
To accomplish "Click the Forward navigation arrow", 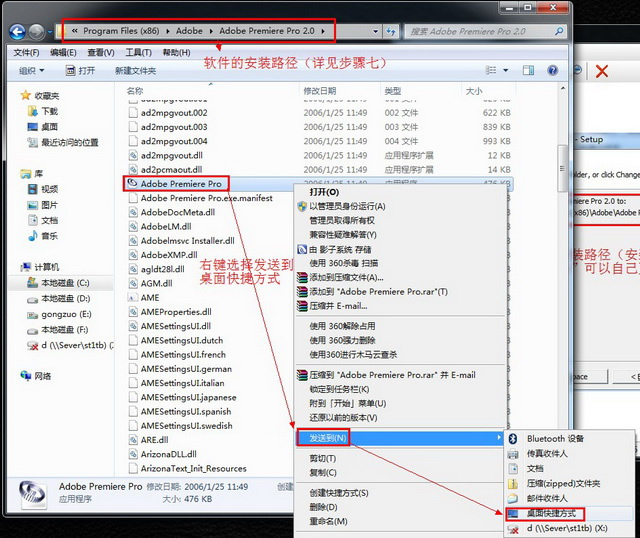I will coord(36,31).
